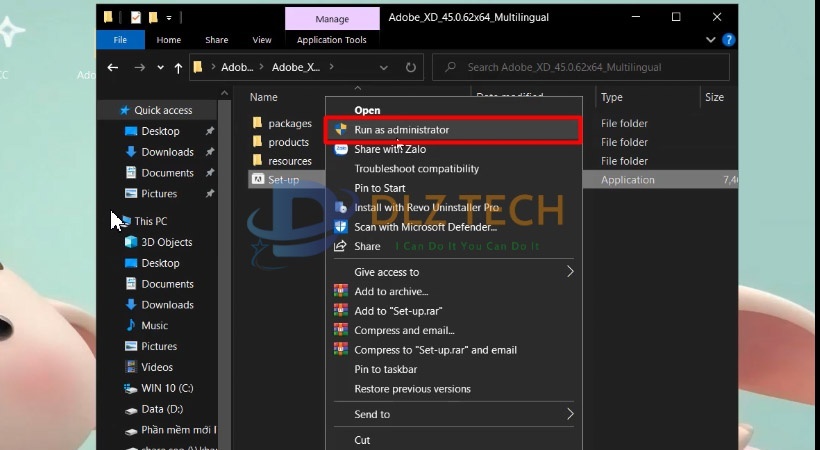Click the Share entry with arrow icon

pyautogui.click(x=367, y=246)
